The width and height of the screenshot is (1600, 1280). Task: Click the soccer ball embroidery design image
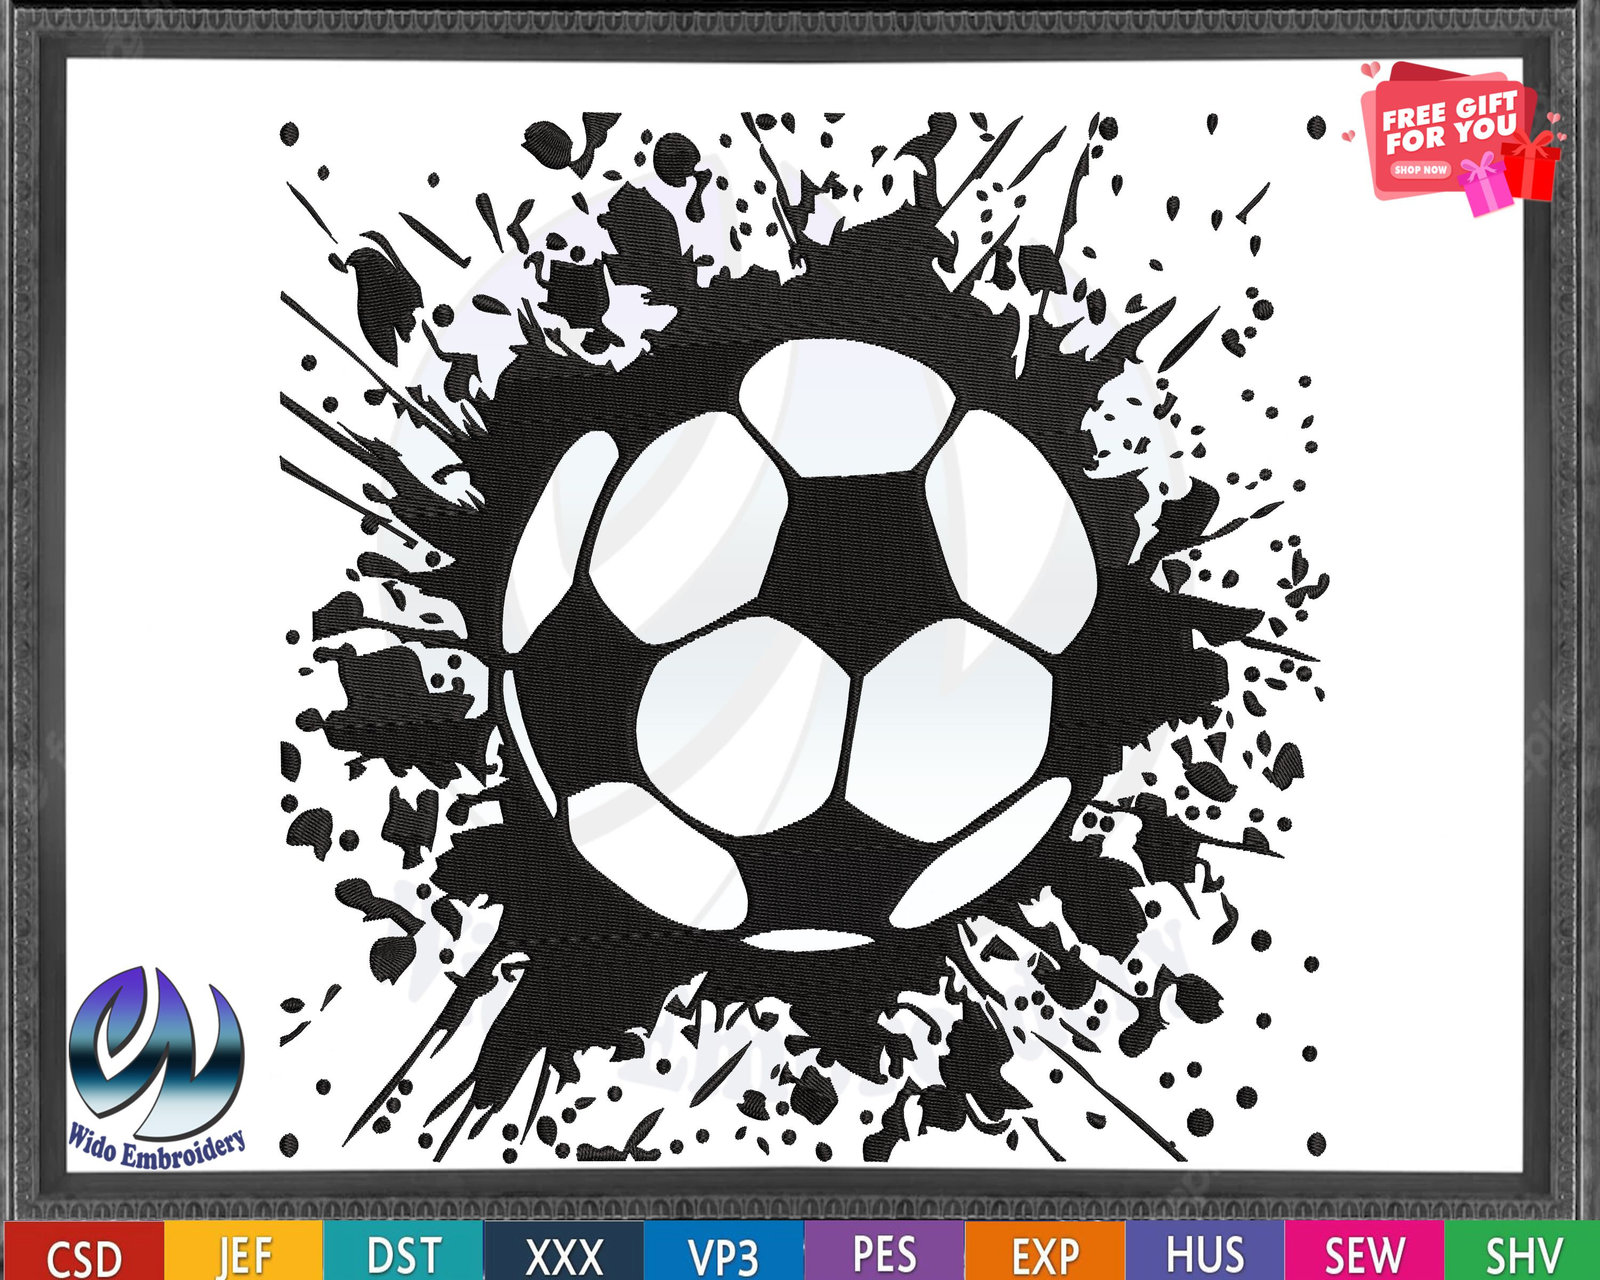(803, 637)
